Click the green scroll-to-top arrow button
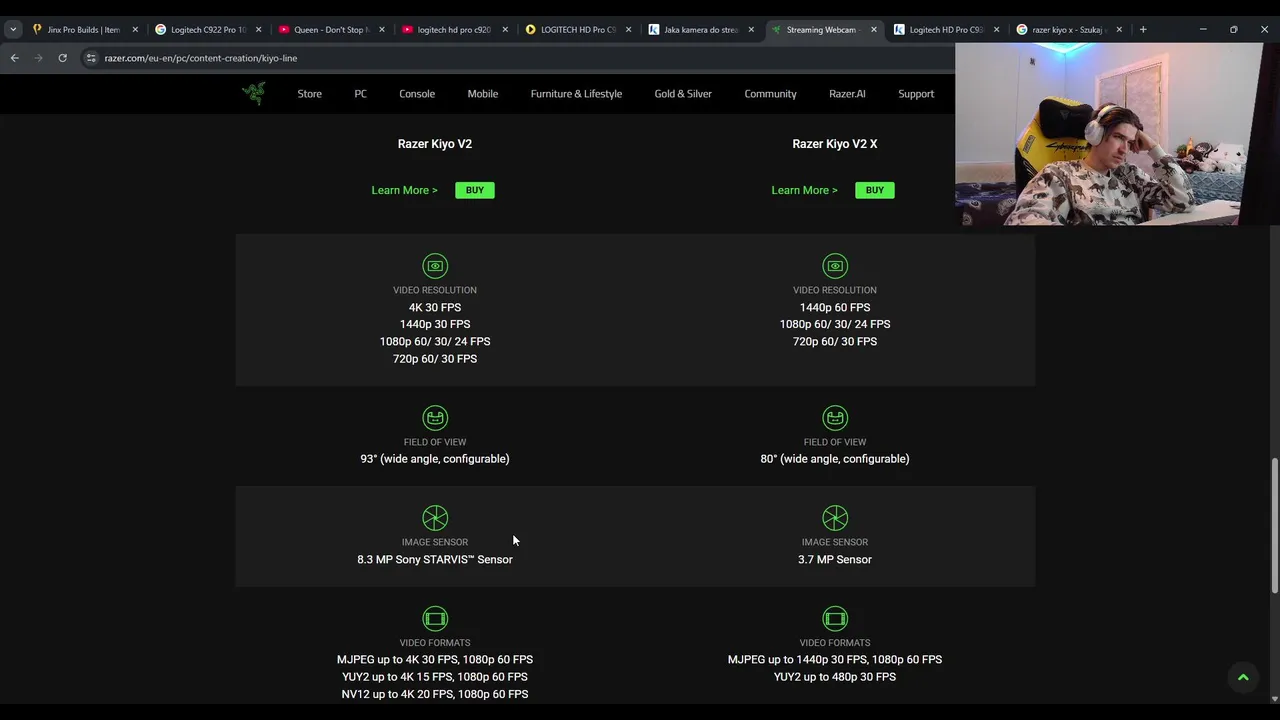 point(1243,677)
